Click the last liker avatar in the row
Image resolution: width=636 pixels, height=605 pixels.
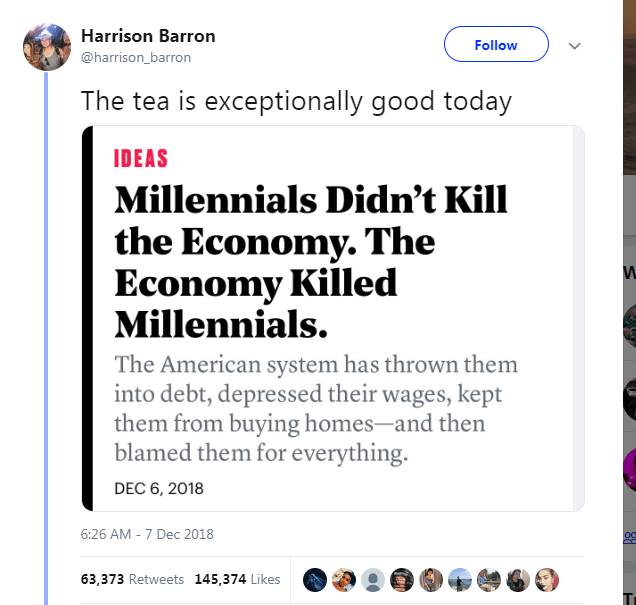tap(547, 579)
